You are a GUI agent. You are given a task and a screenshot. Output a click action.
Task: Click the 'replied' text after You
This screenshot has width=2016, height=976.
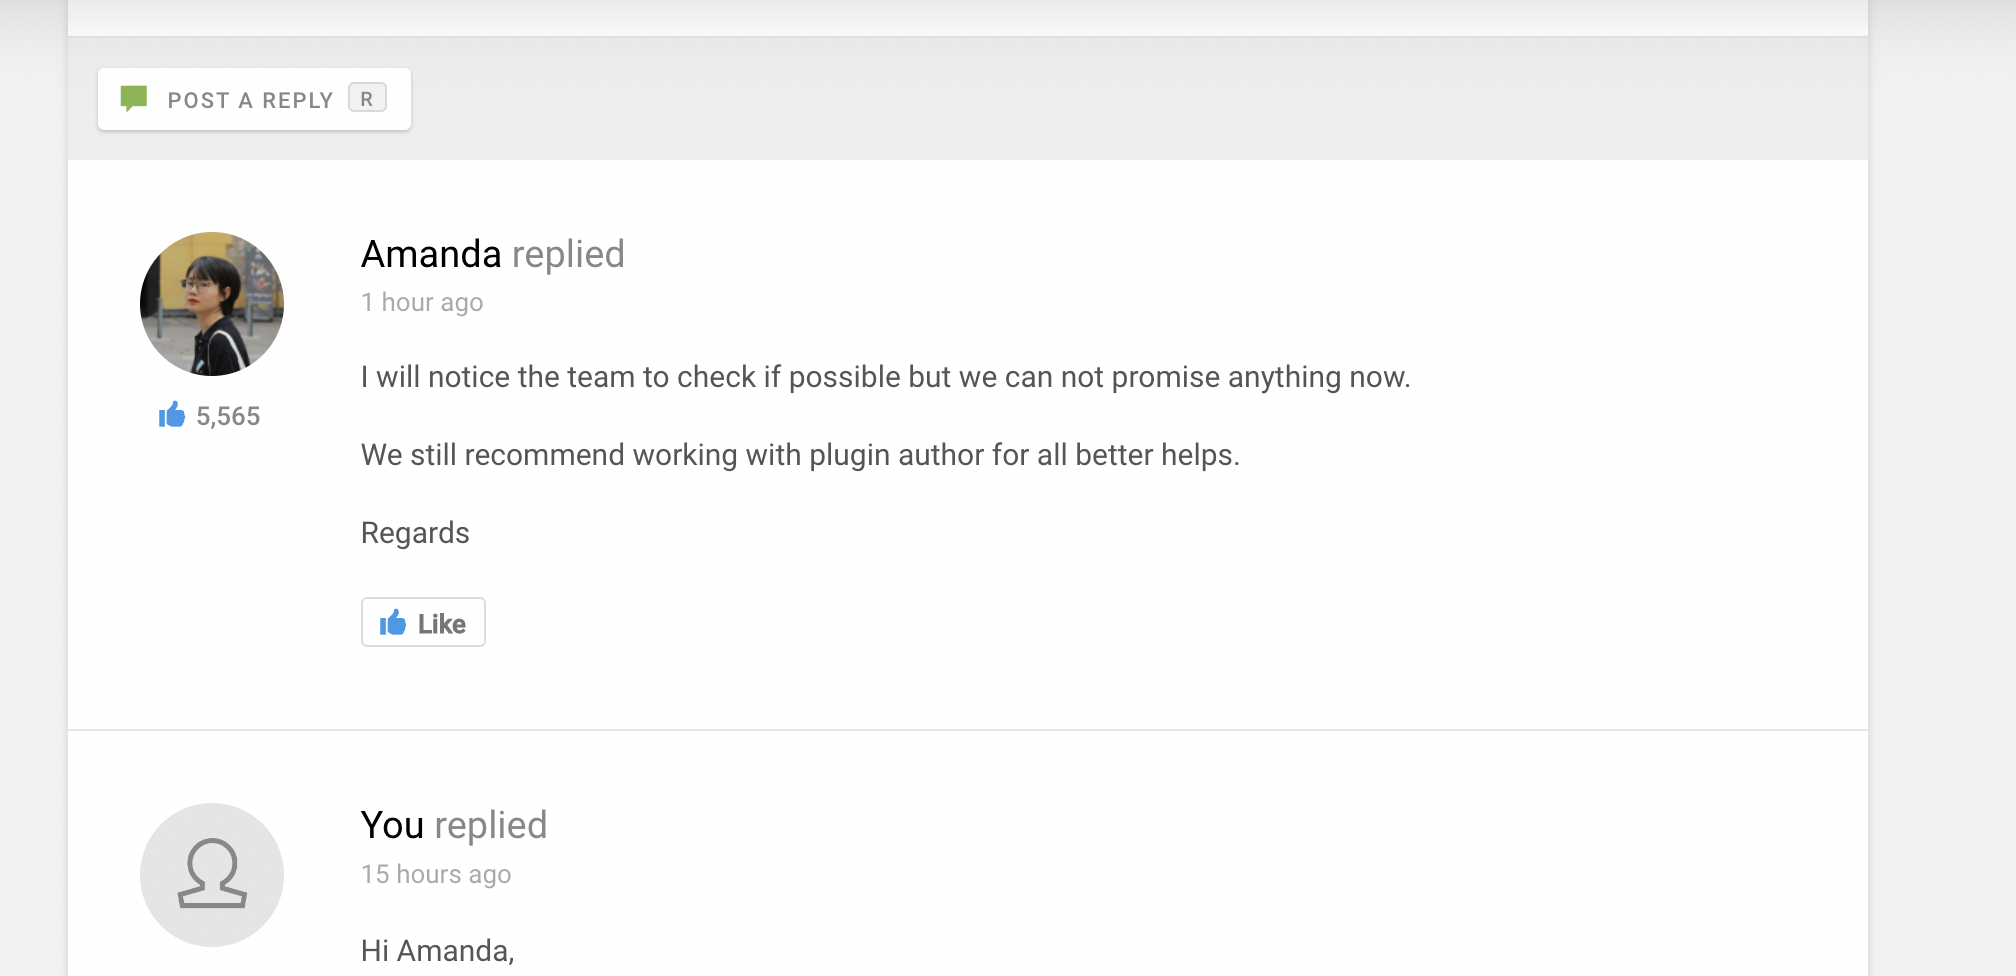coord(491,825)
